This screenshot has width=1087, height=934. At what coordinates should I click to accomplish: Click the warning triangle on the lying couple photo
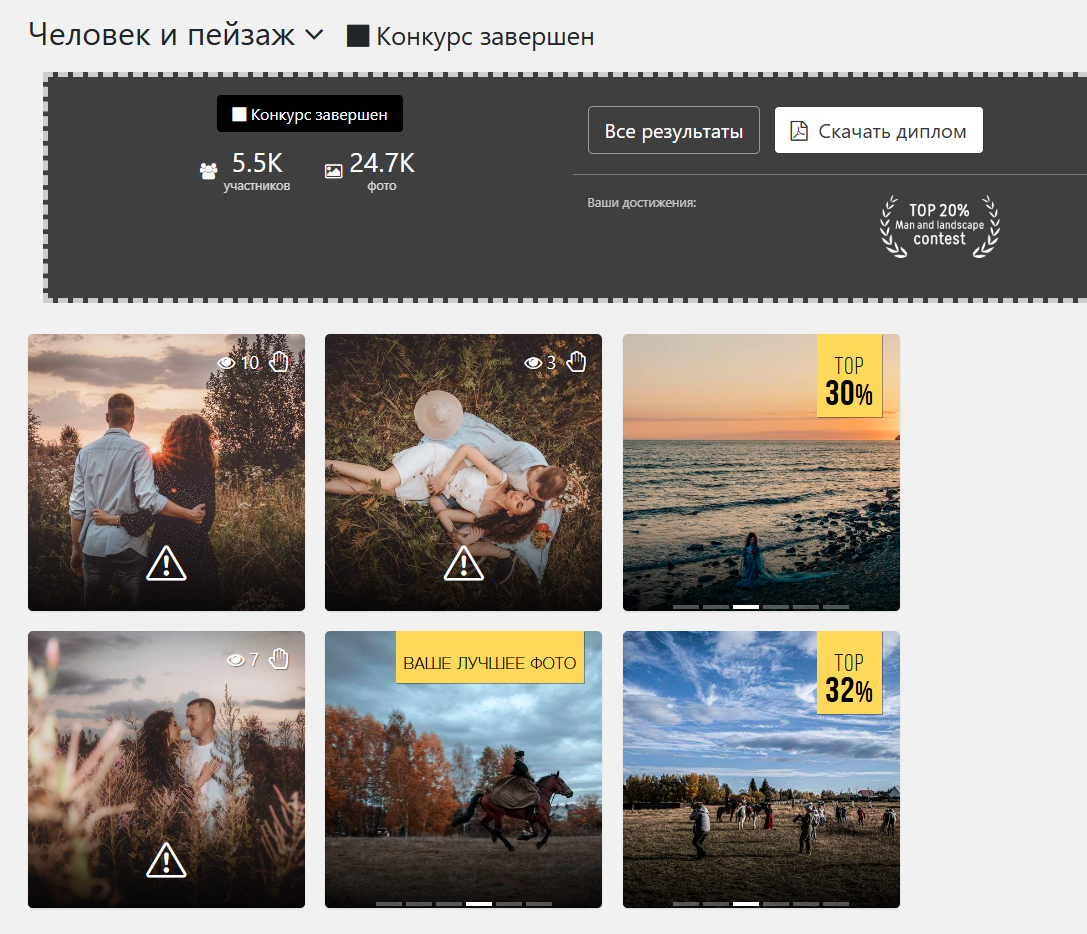462,562
